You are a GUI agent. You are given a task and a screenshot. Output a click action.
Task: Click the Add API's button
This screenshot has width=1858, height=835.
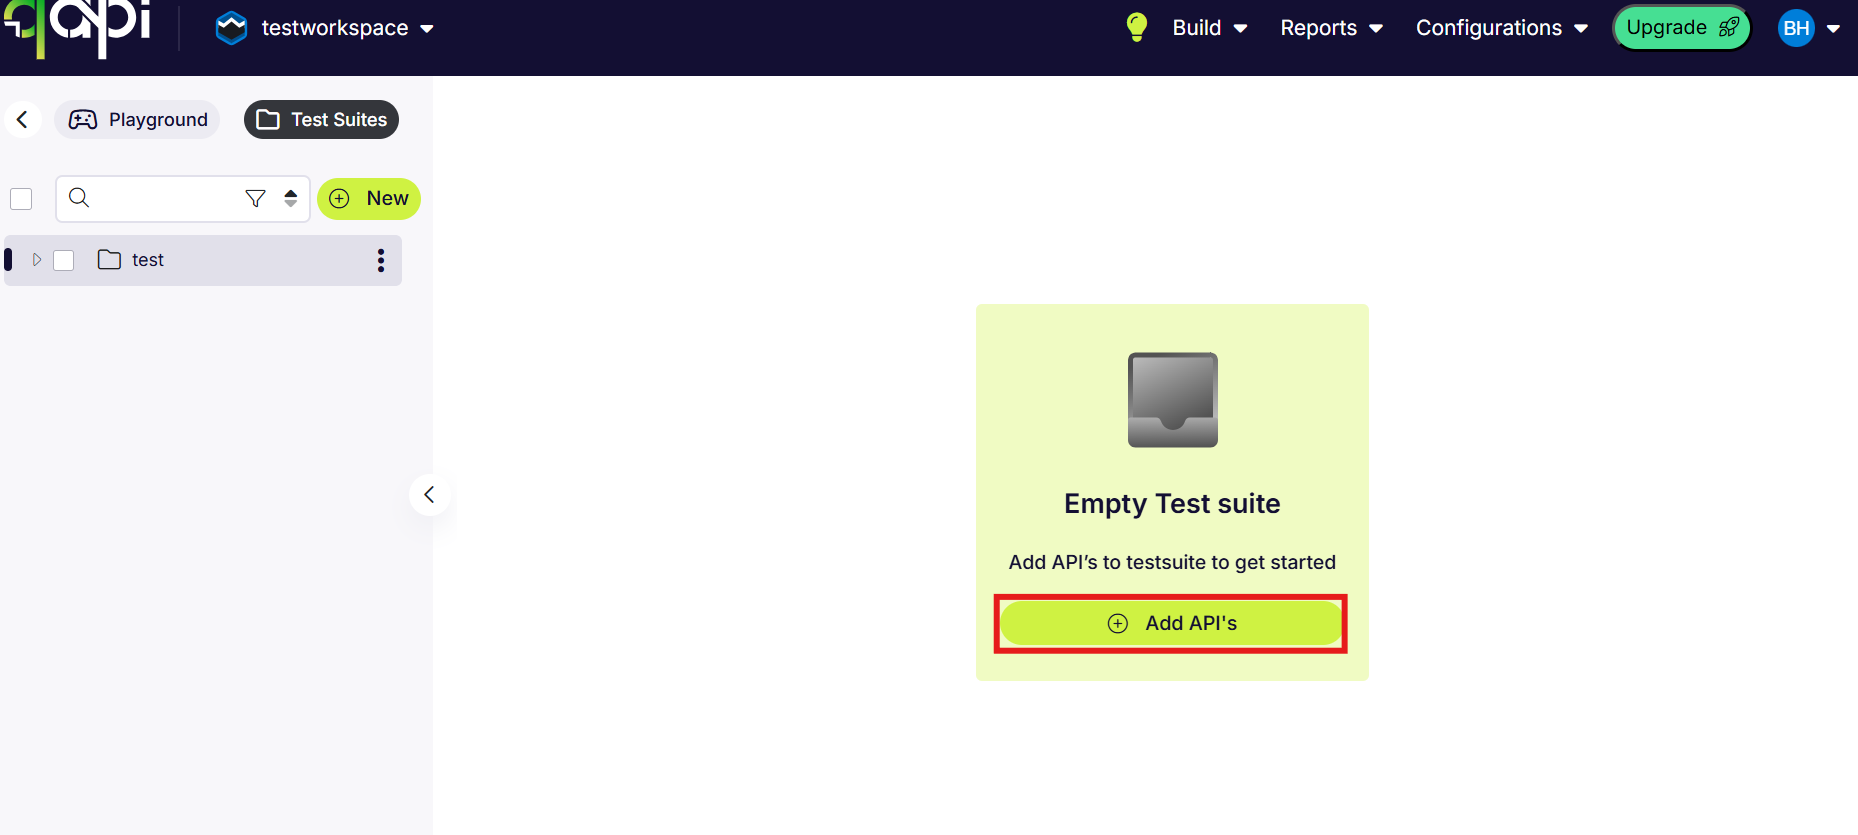[x=1171, y=623]
